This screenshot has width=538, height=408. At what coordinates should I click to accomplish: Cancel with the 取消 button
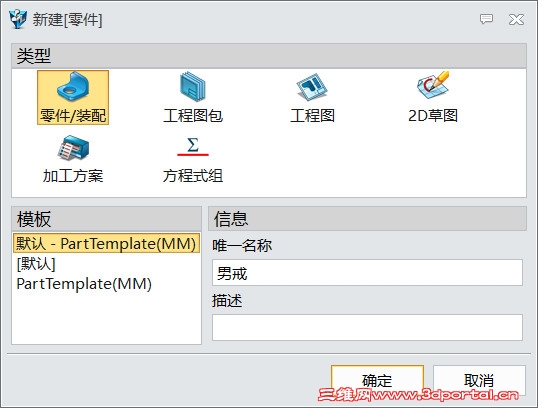[479, 380]
